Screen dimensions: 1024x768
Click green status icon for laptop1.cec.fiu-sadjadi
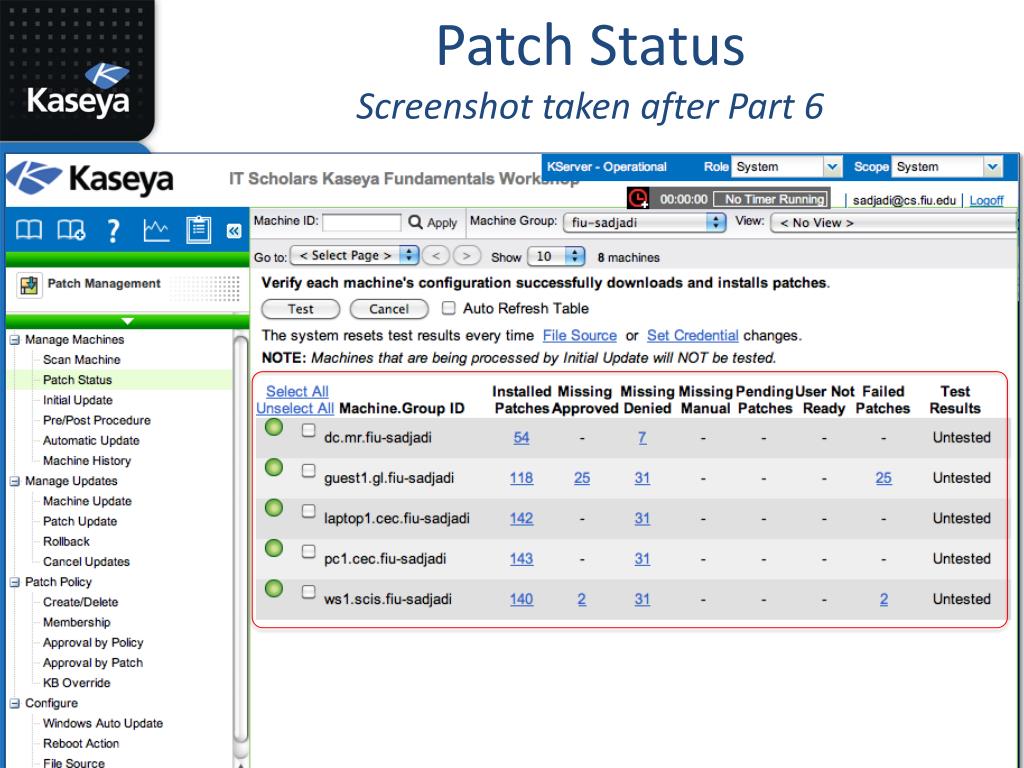[x=274, y=507]
